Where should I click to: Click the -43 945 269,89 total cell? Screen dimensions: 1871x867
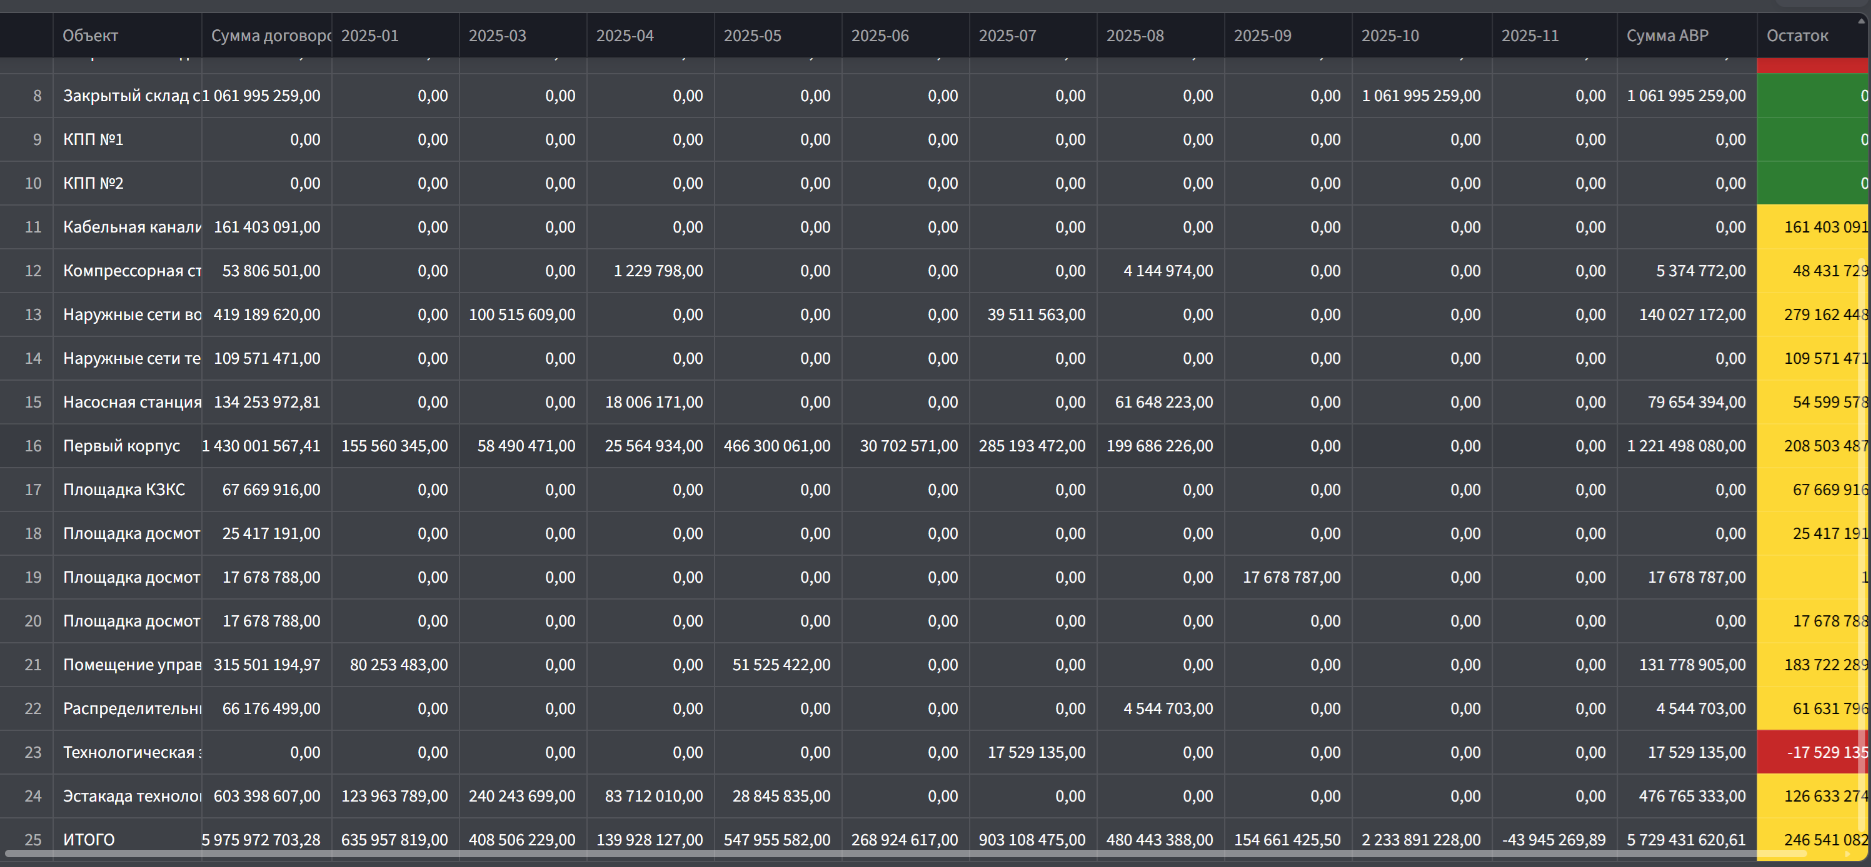pos(1553,840)
